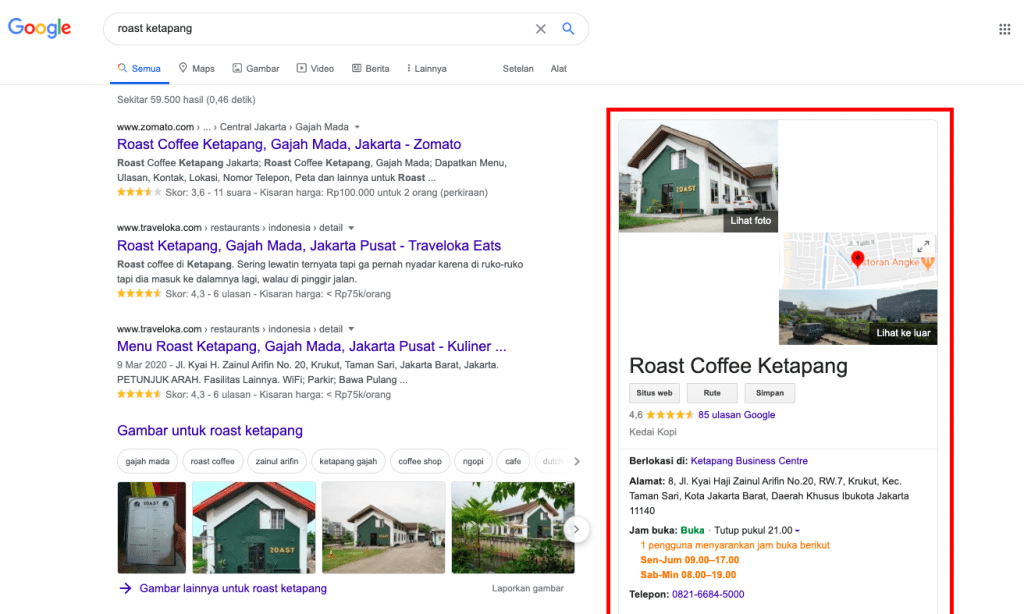Image resolution: width=1024 pixels, height=614 pixels.
Task: Click the blue magnifier search icon
Action: click(x=568, y=29)
